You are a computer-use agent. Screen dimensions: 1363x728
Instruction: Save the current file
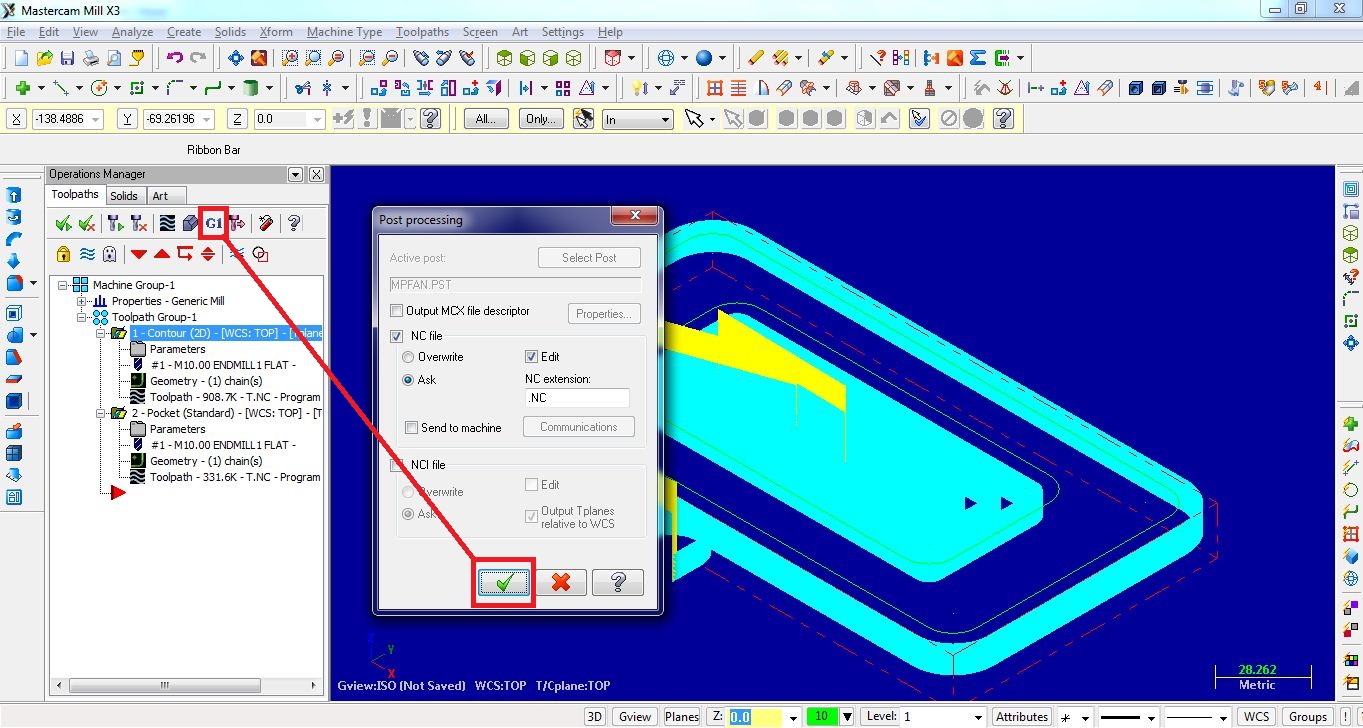[x=68, y=58]
